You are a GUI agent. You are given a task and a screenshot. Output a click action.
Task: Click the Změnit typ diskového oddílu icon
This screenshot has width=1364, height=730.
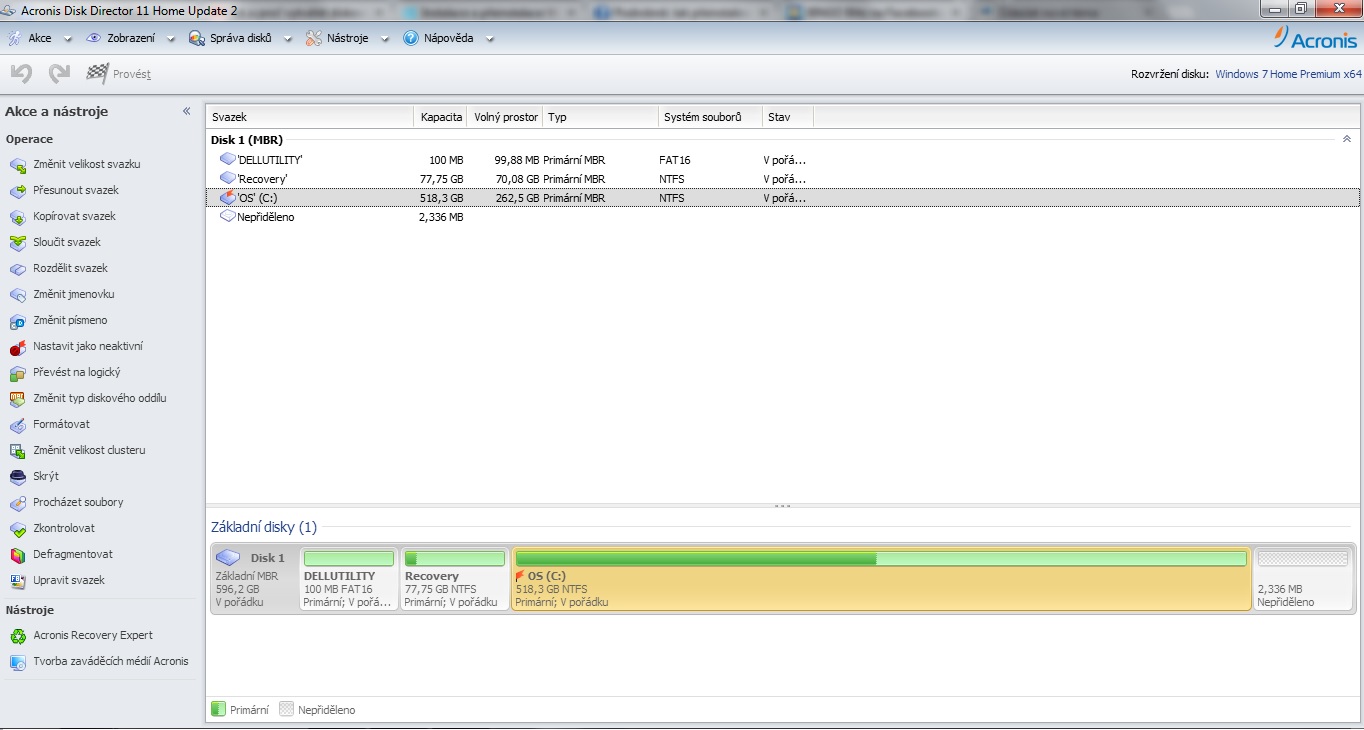(x=17, y=399)
